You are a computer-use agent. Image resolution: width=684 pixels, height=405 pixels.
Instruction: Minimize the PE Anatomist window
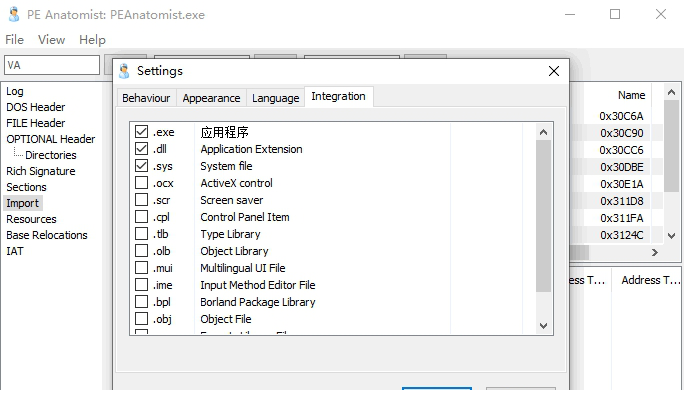click(x=570, y=14)
